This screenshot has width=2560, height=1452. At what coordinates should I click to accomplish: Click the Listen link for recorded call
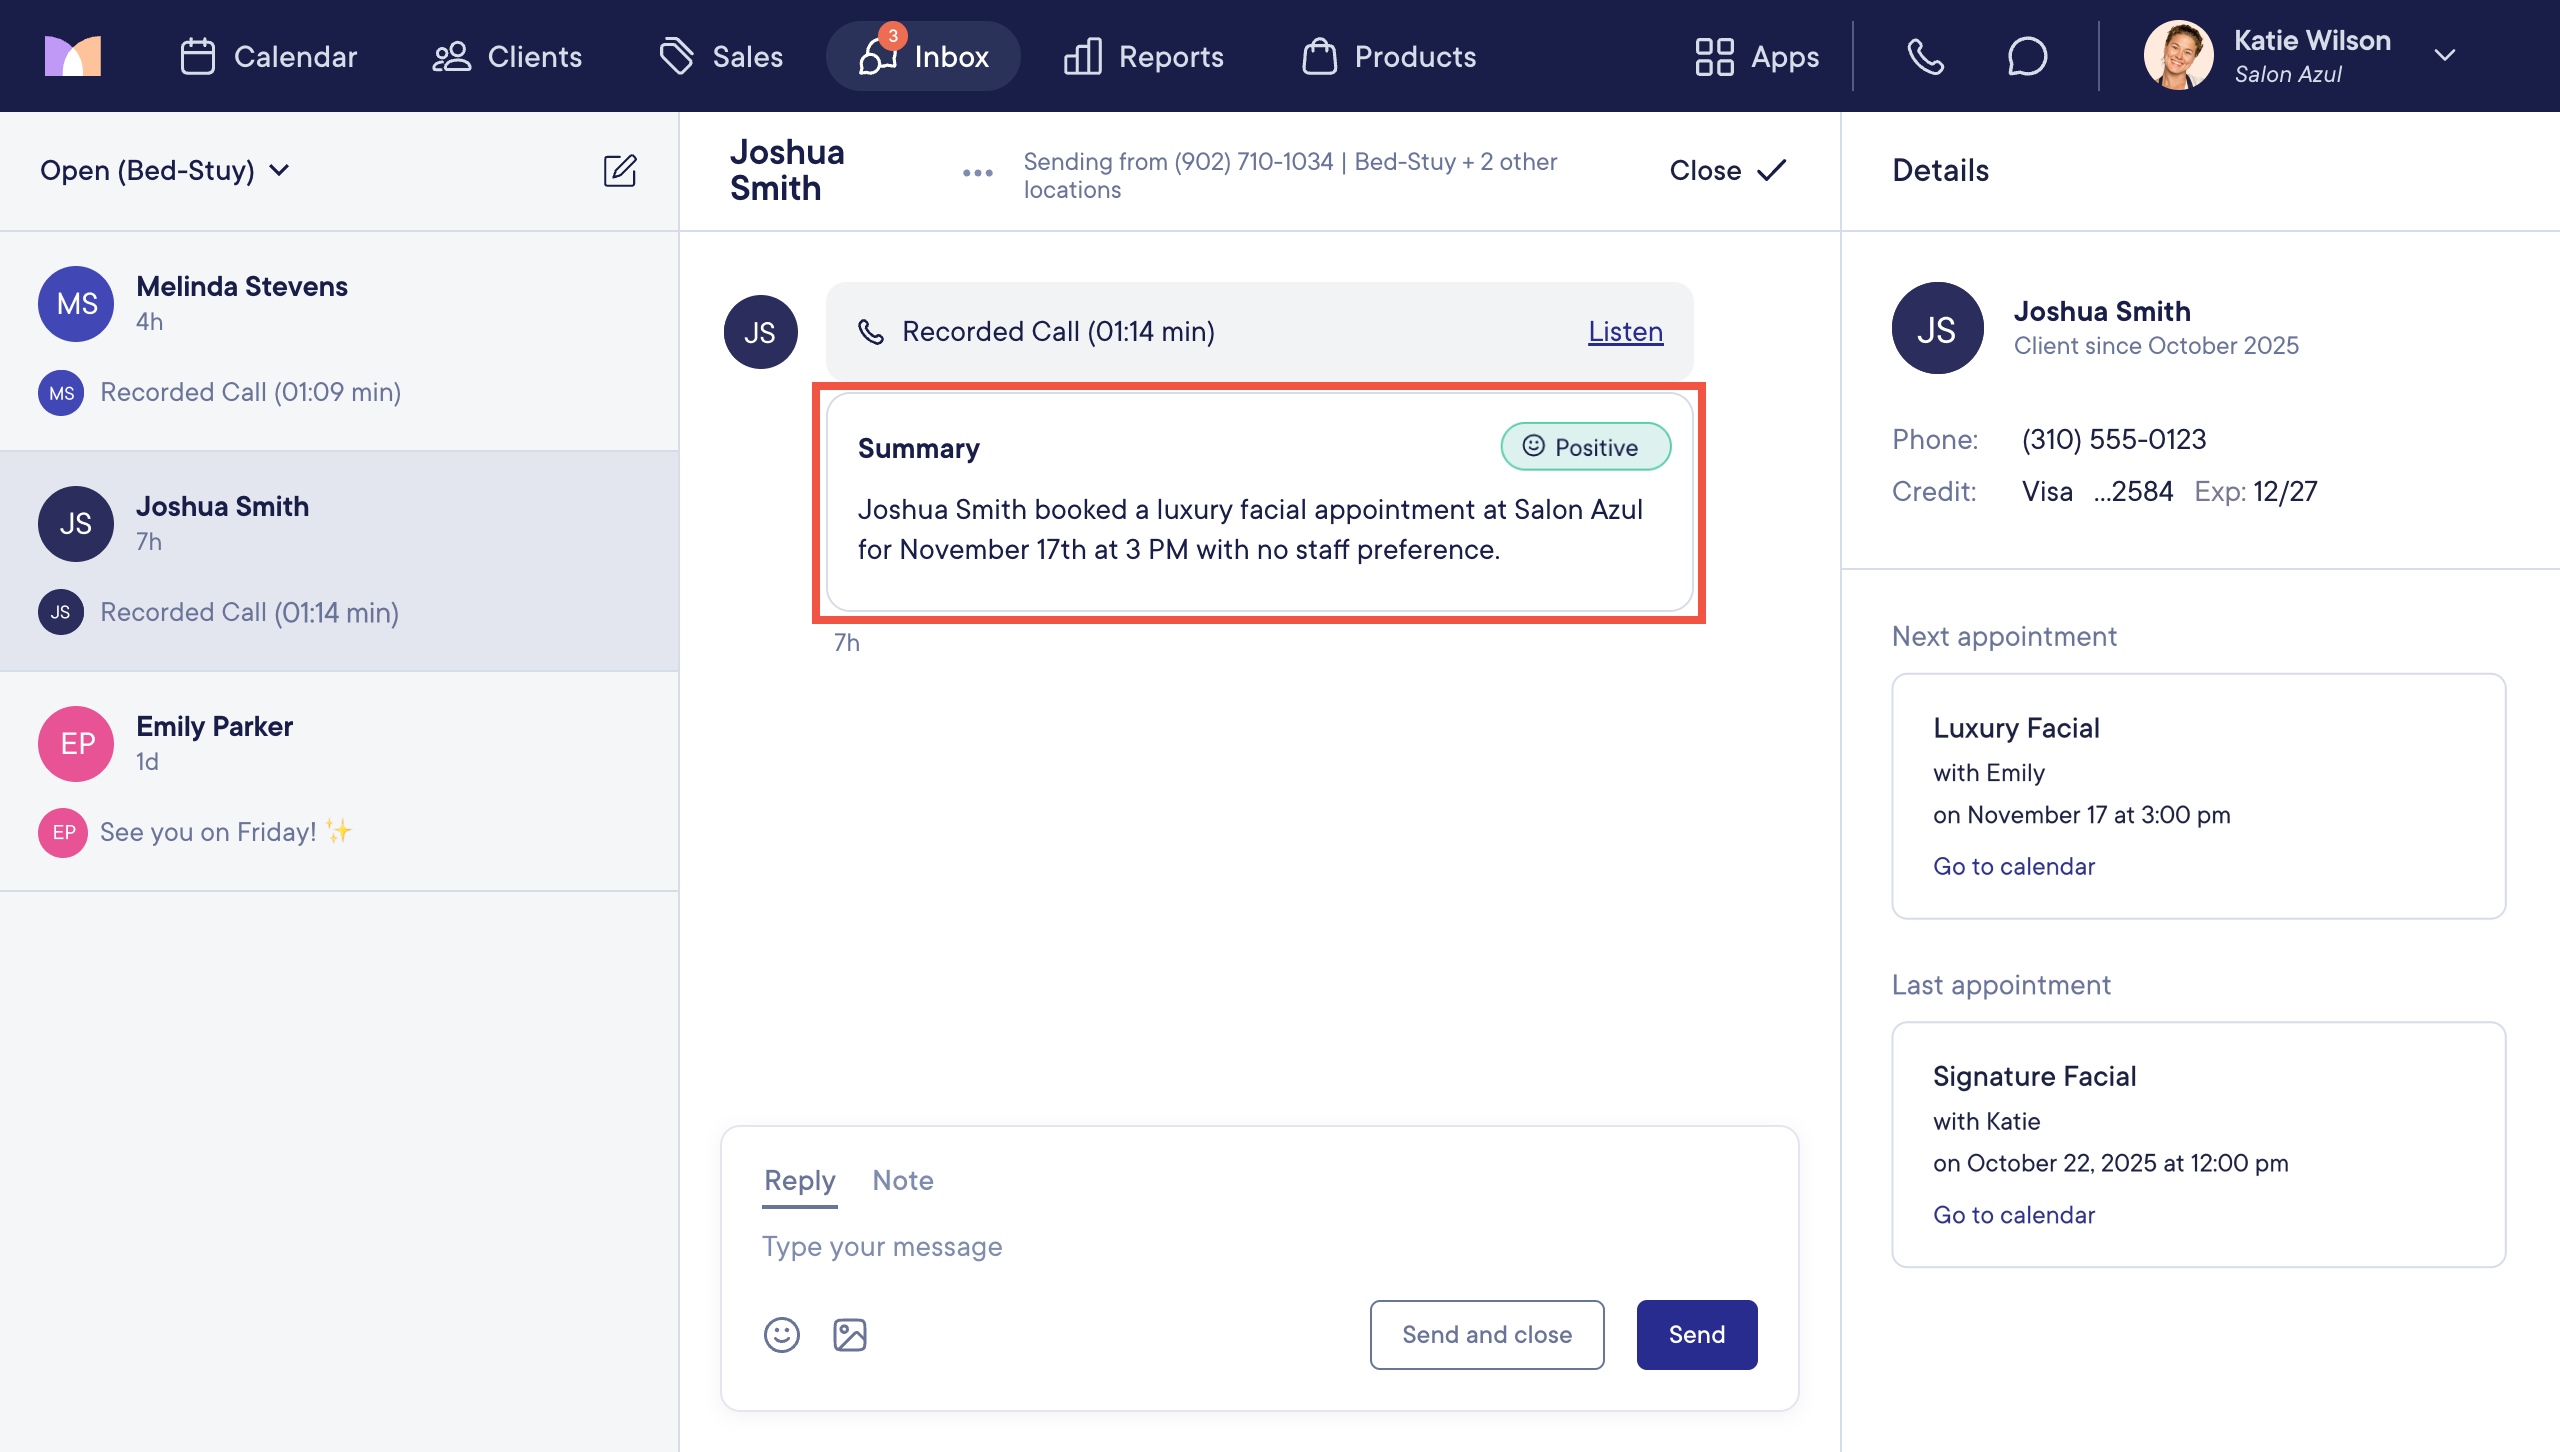pyautogui.click(x=1625, y=332)
